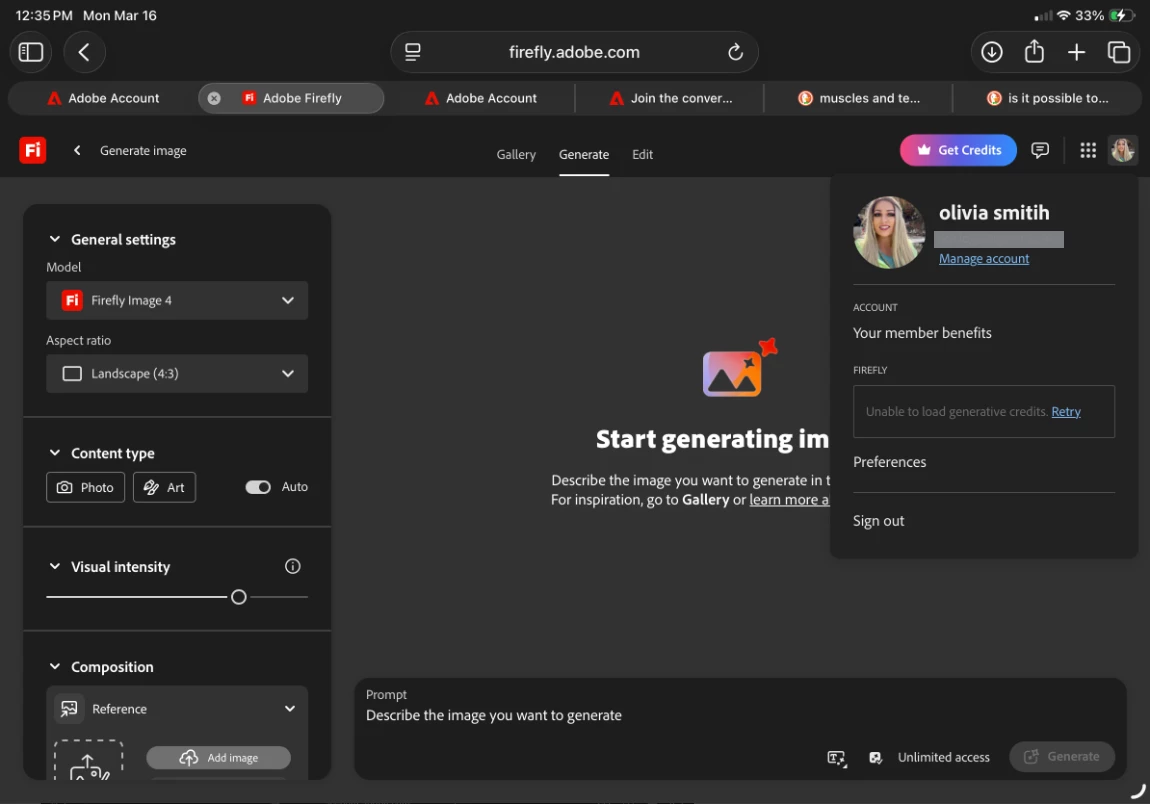Click the Generate button

click(x=1062, y=756)
